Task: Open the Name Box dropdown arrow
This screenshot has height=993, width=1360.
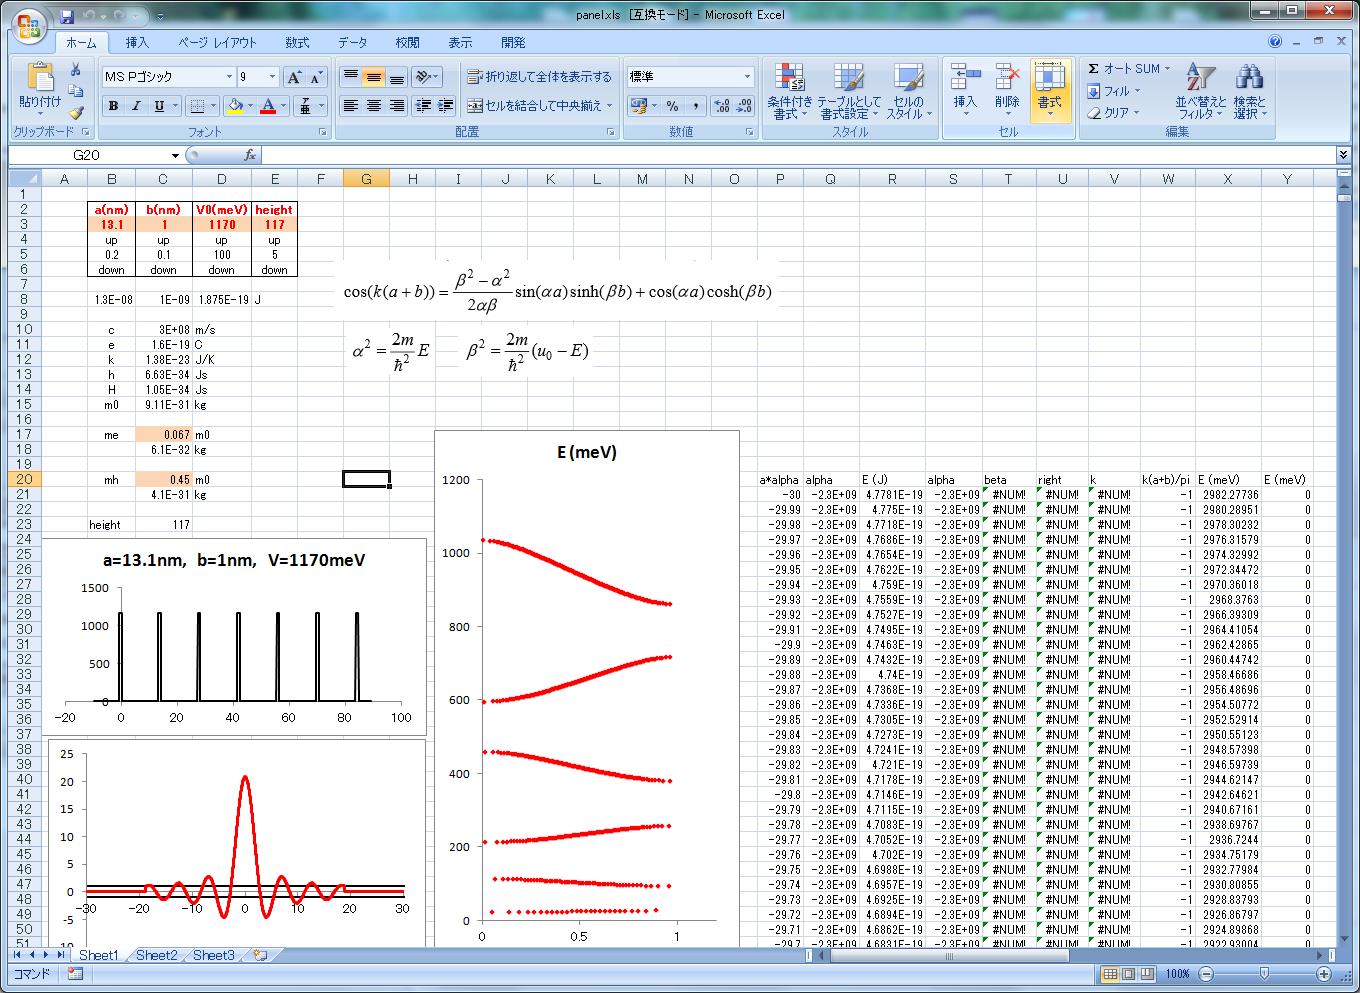Action: pos(175,156)
